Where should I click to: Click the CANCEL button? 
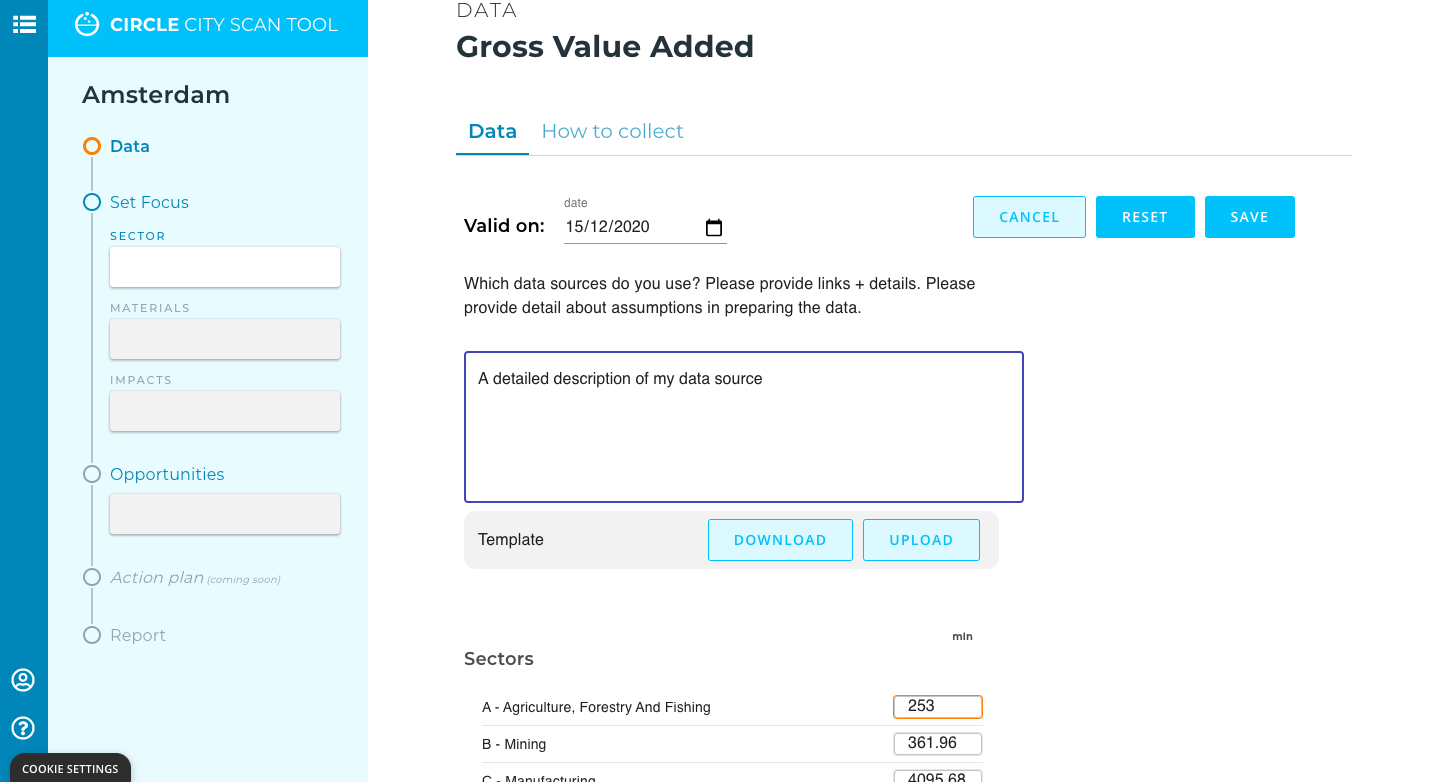[1029, 217]
